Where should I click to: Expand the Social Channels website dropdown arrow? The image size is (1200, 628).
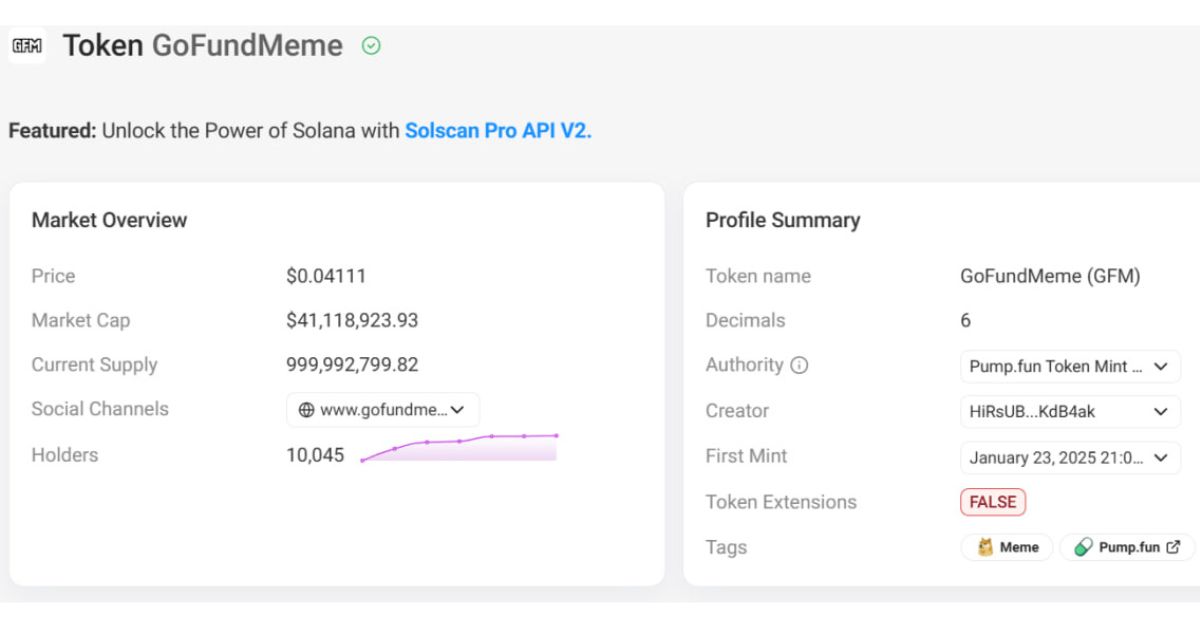(x=457, y=410)
